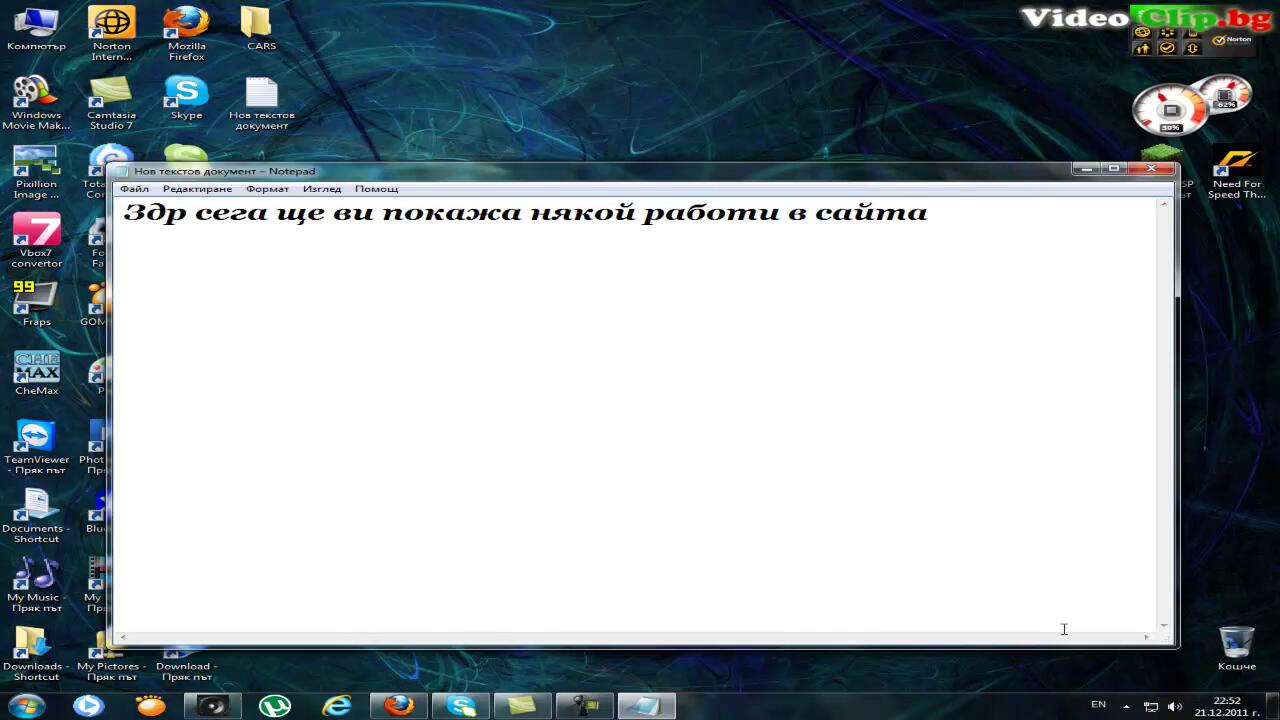Open the Помощ menu
Viewport: 1280px width, 720px height.
[x=376, y=189]
